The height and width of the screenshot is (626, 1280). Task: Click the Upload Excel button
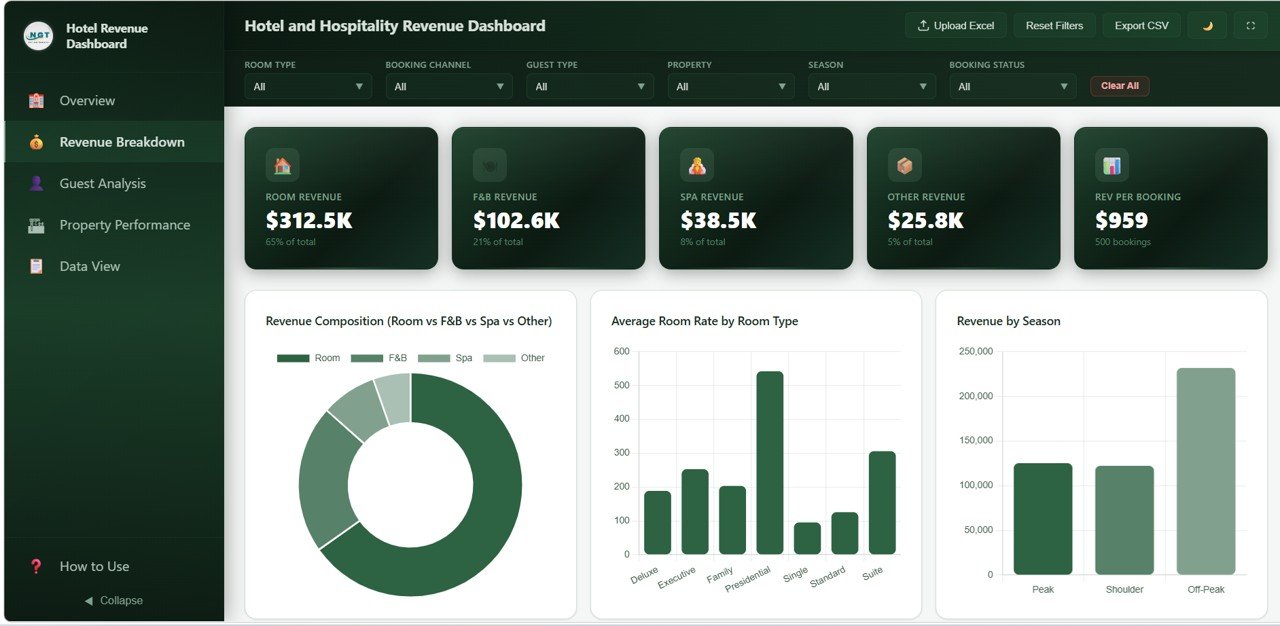point(955,25)
